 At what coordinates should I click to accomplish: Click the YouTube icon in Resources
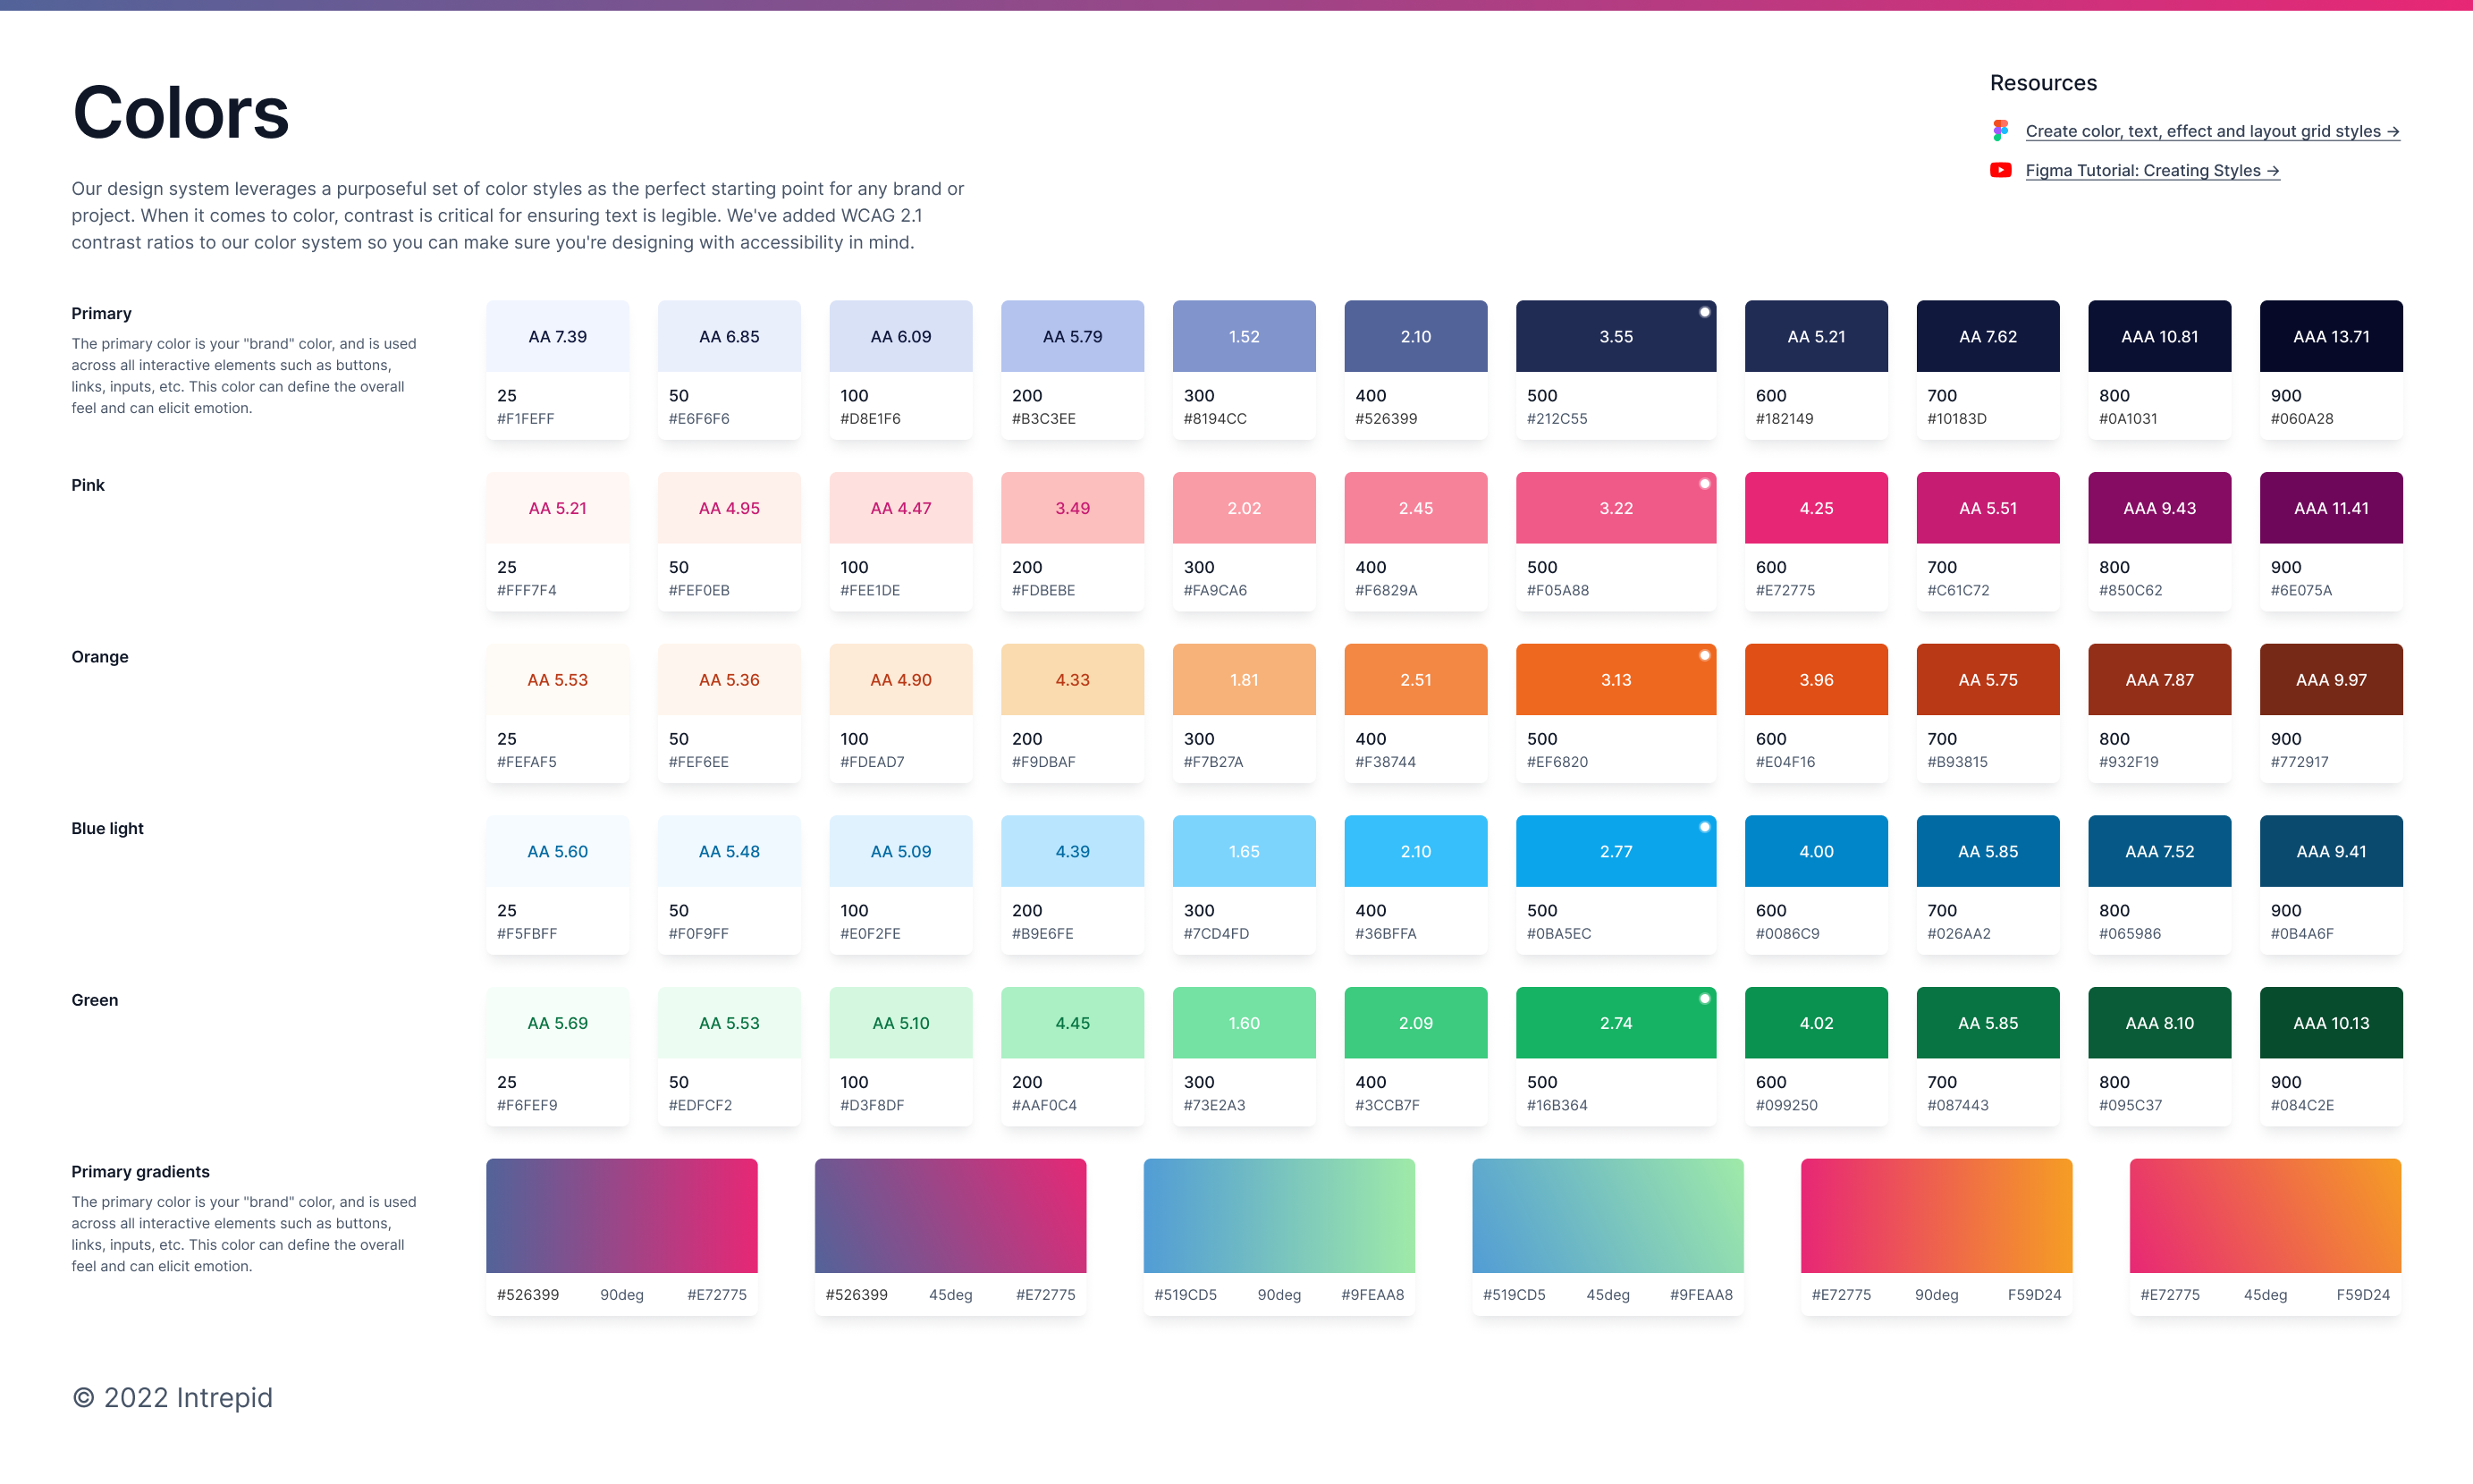click(2000, 170)
